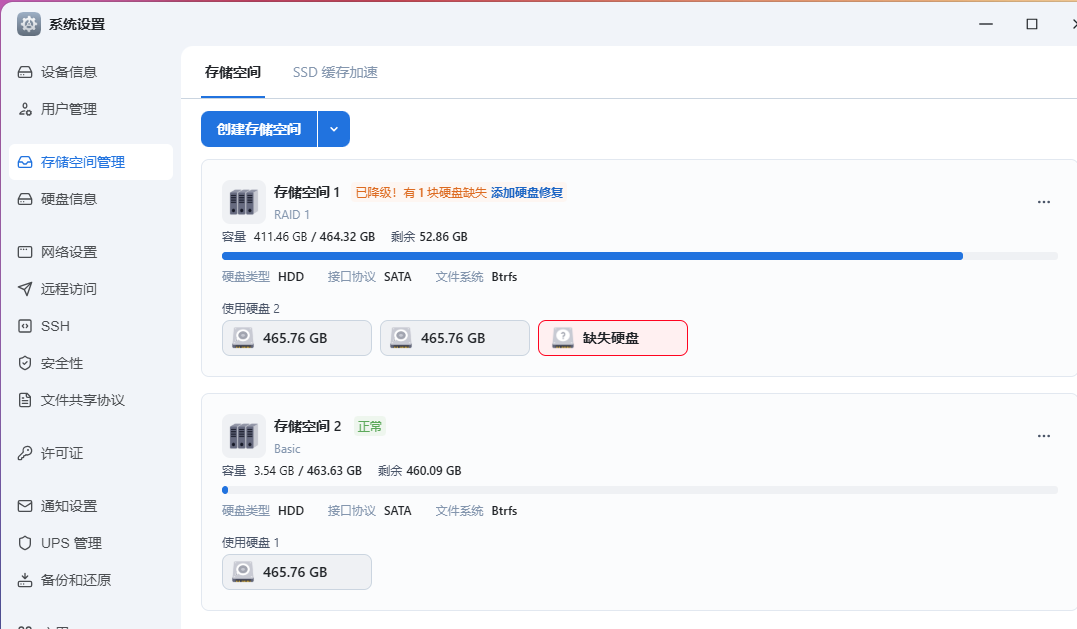Open UPS 管理 in the sidebar
Screen dimensions: 1077x629
(91, 543)
